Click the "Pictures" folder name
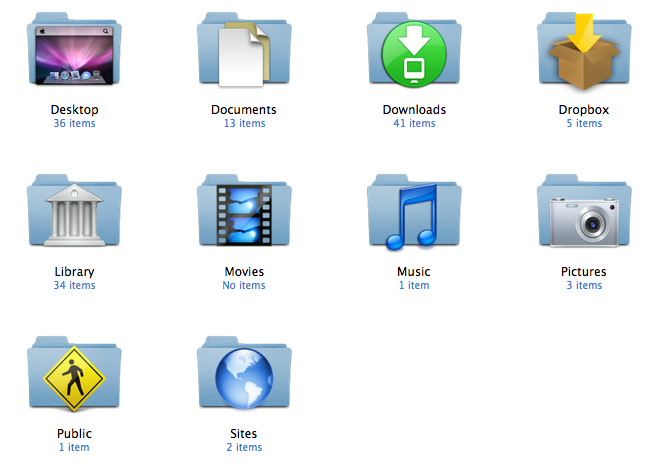The image size is (664, 473). [x=584, y=271]
